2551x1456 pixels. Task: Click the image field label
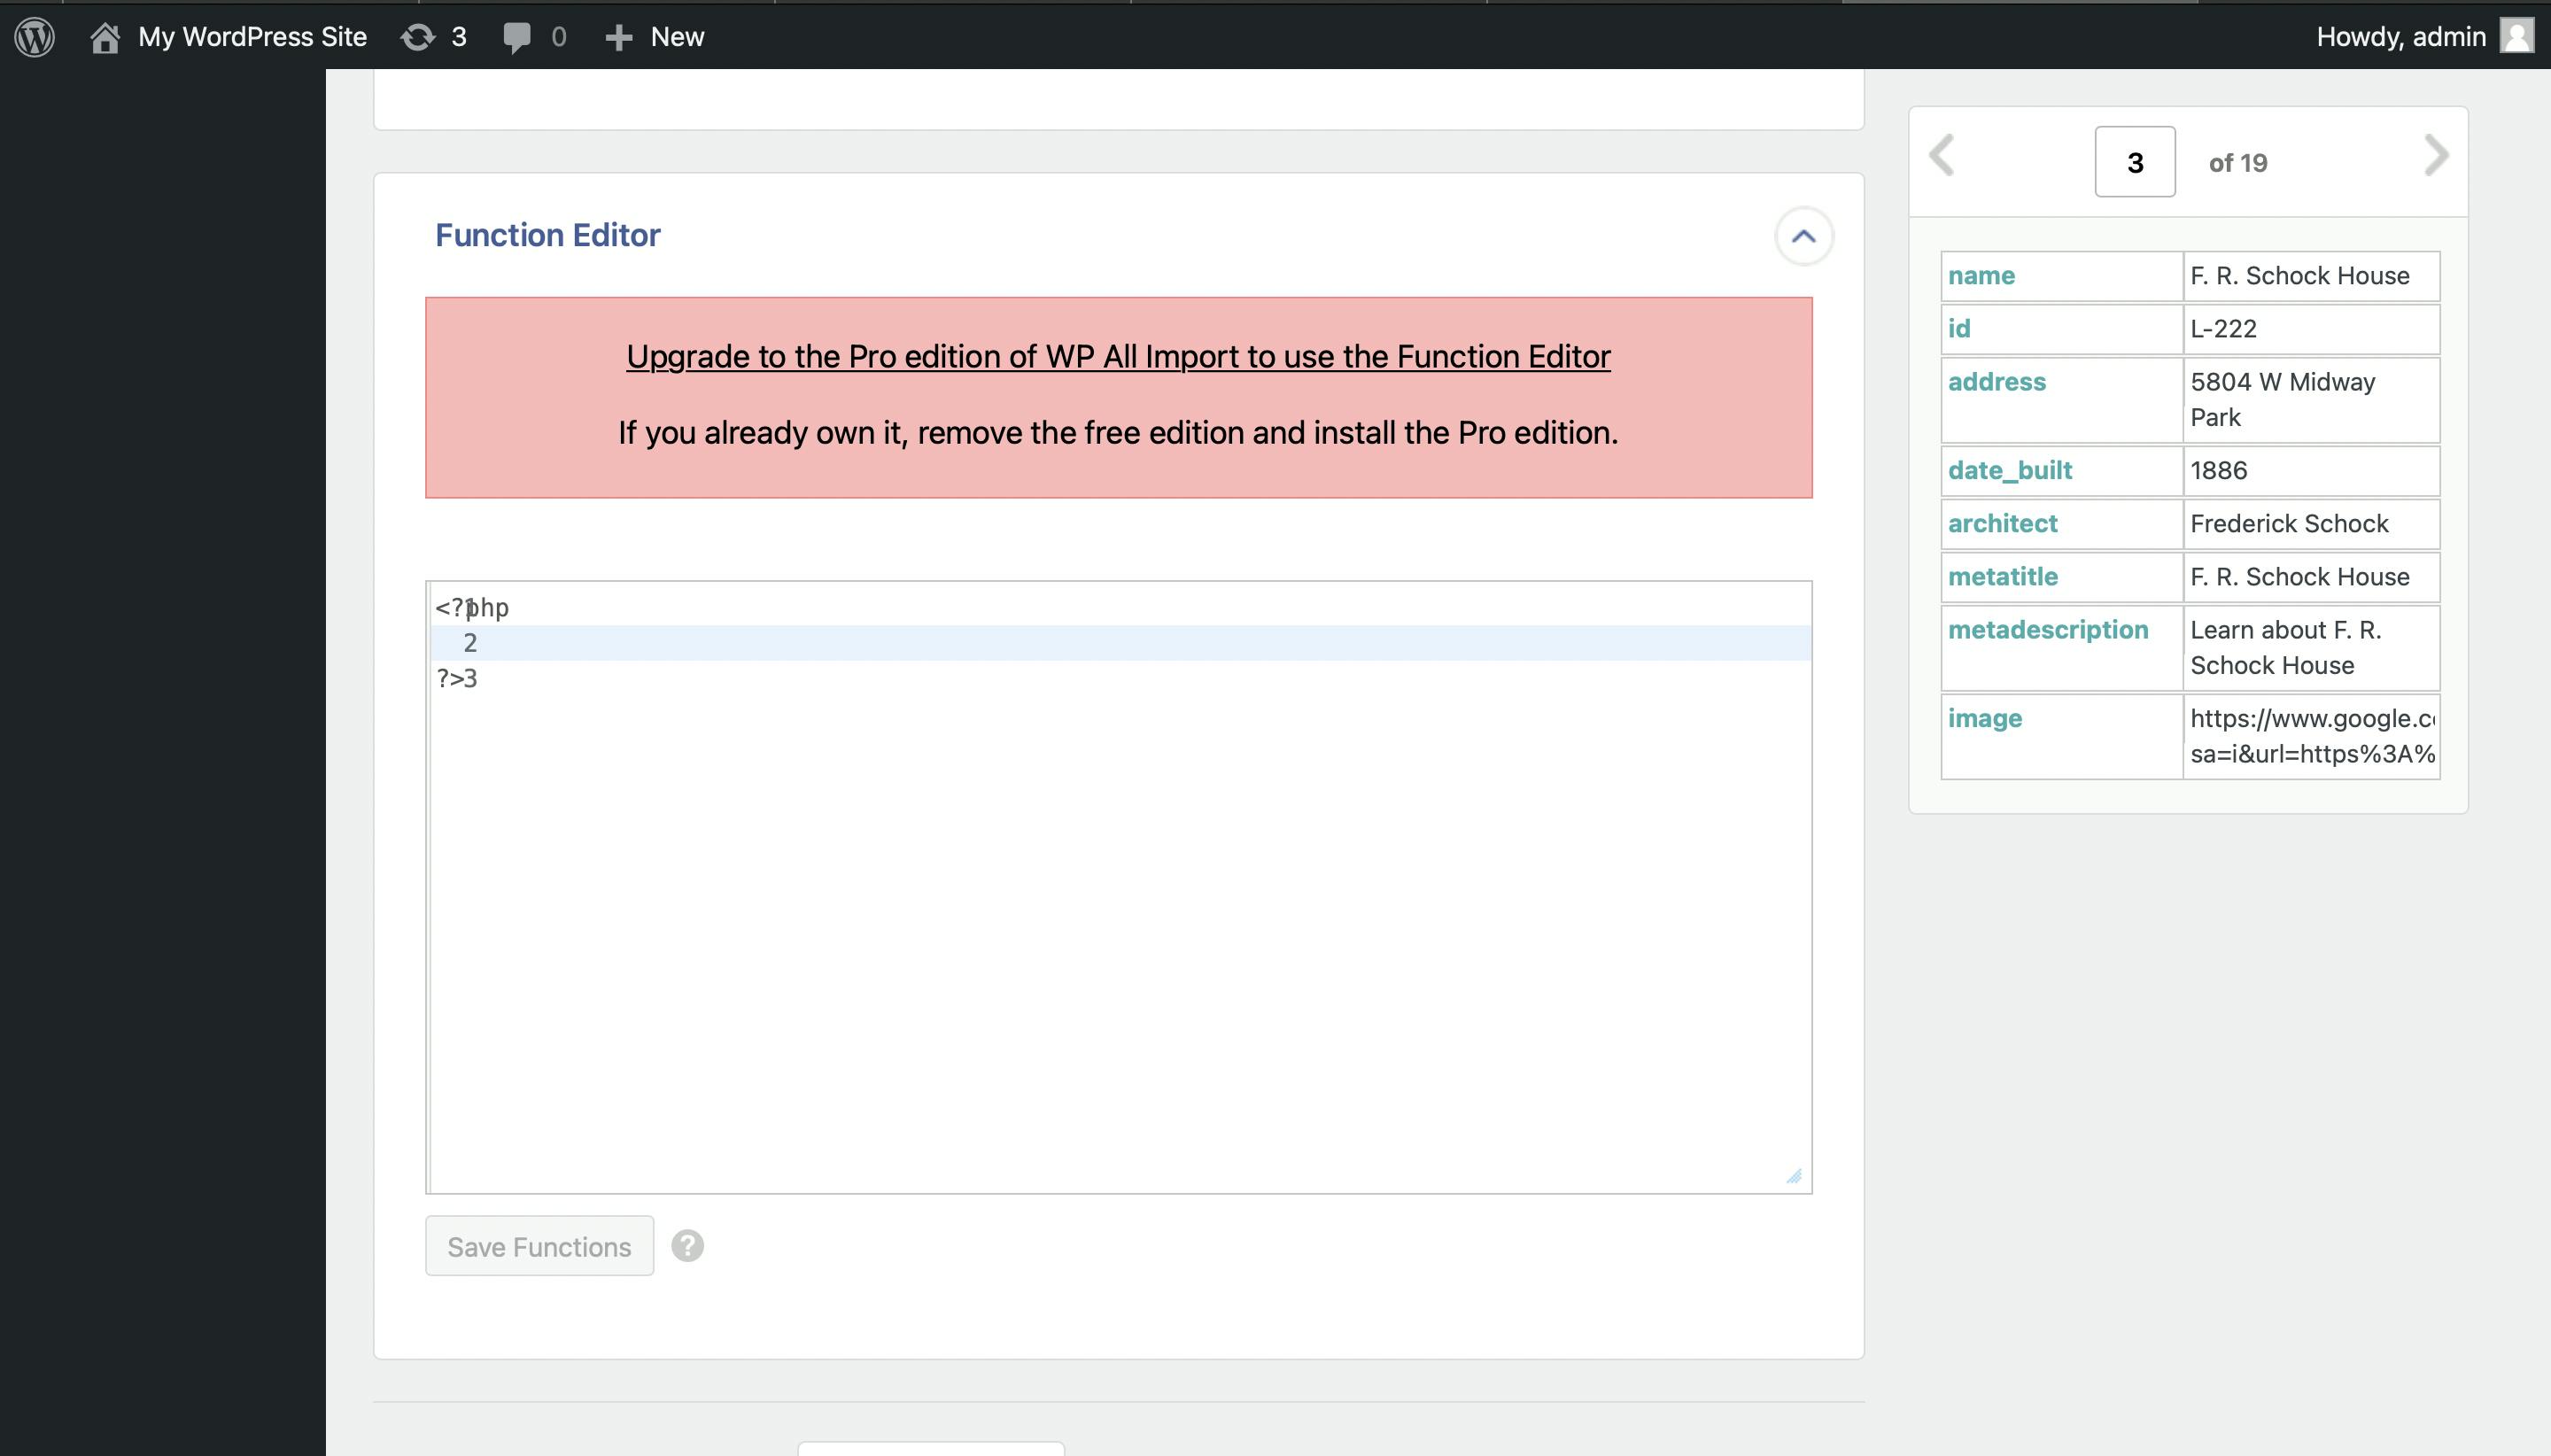coord(1984,719)
